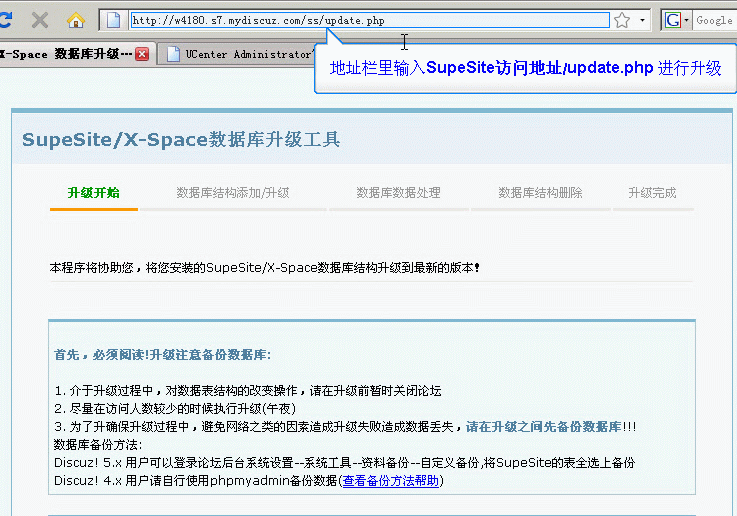Bookmark this page with the star icon
This screenshot has width=737, height=516.
[622, 20]
